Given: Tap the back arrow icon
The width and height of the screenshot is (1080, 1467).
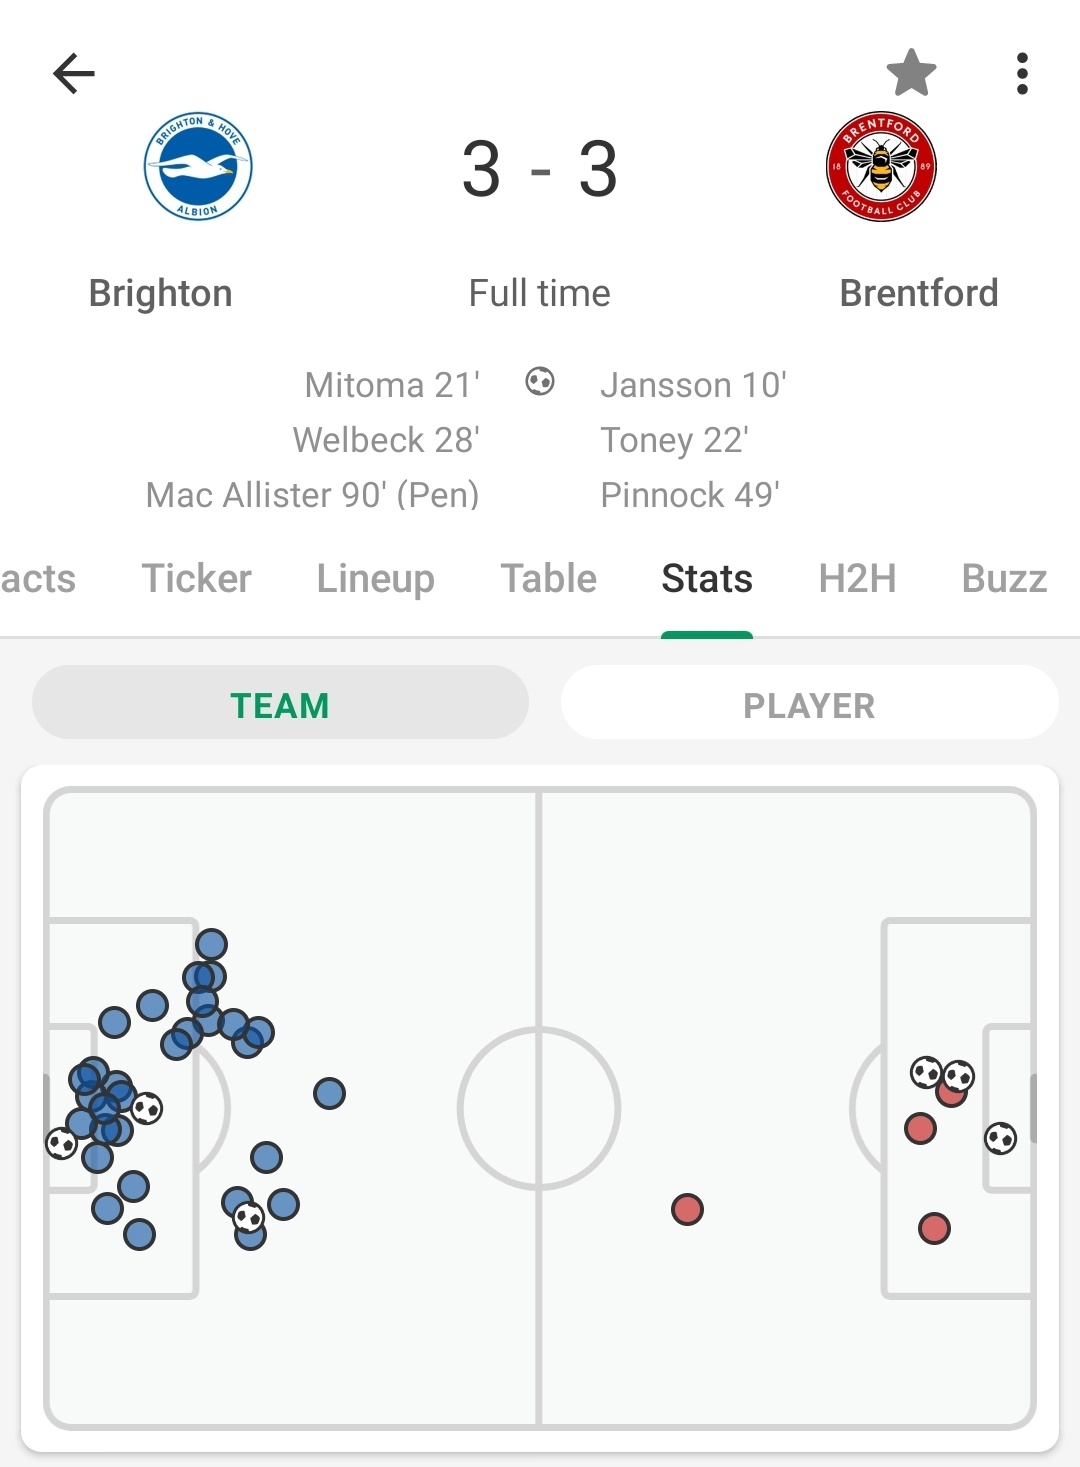Looking at the screenshot, I should tap(74, 73).
